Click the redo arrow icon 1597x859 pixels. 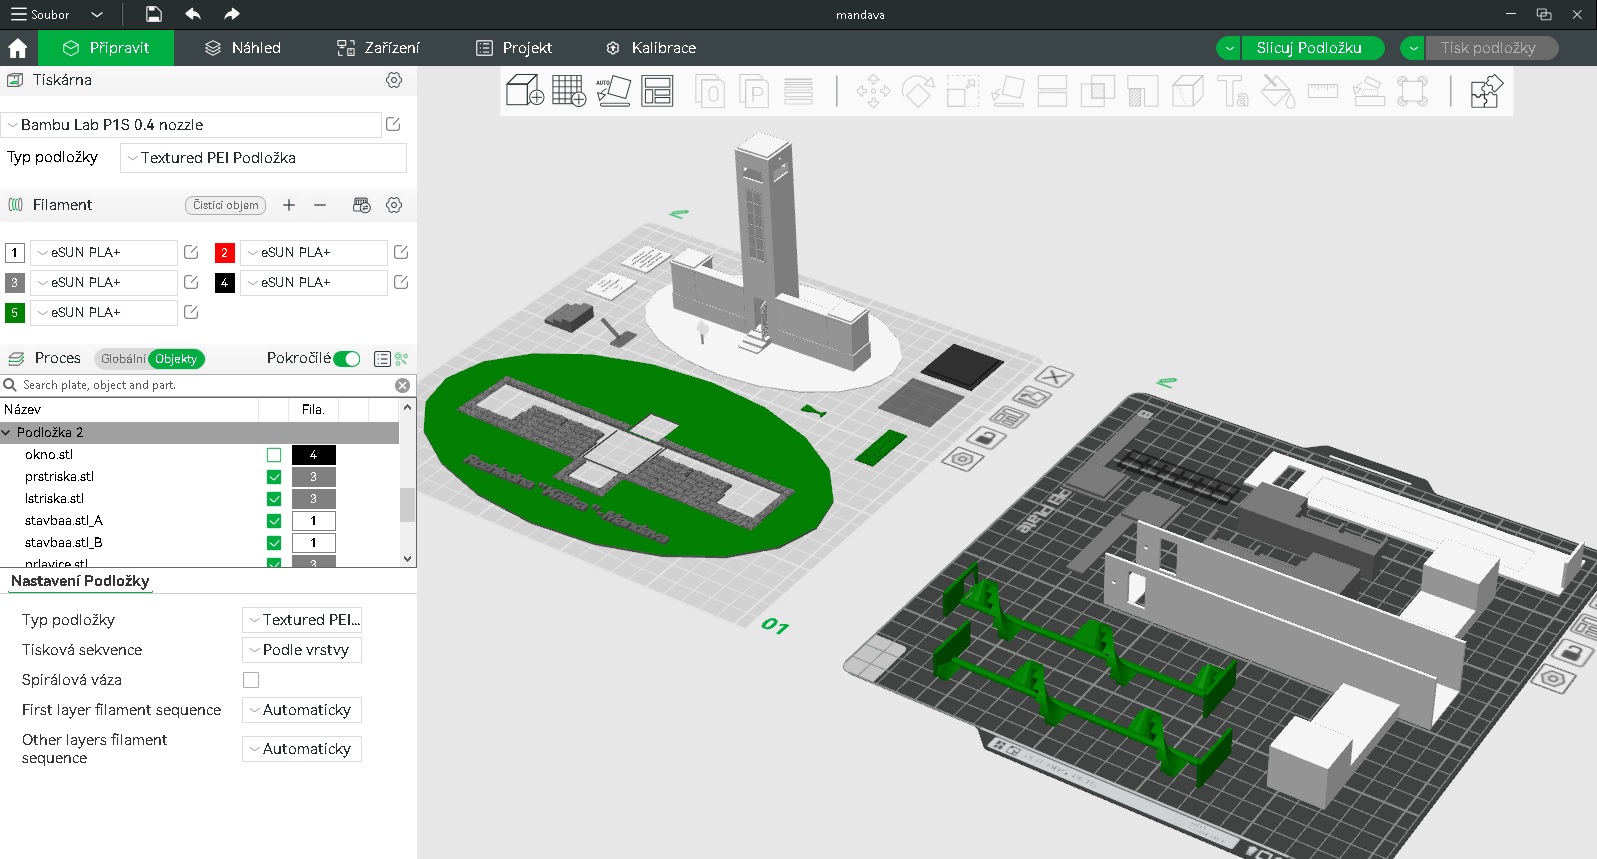pos(232,14)
